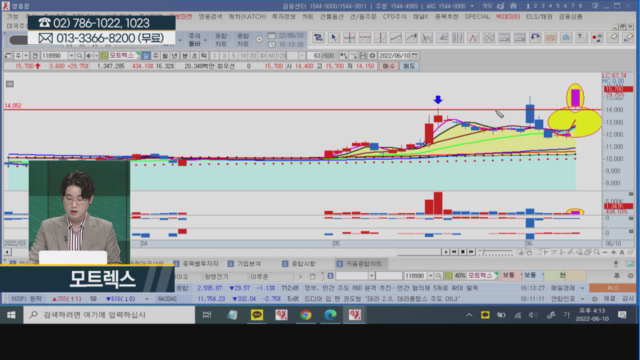This screenshot has height=360, width=640.
Task: Expand the 연합인포 news source dropdown
Action: coord(582,299)
